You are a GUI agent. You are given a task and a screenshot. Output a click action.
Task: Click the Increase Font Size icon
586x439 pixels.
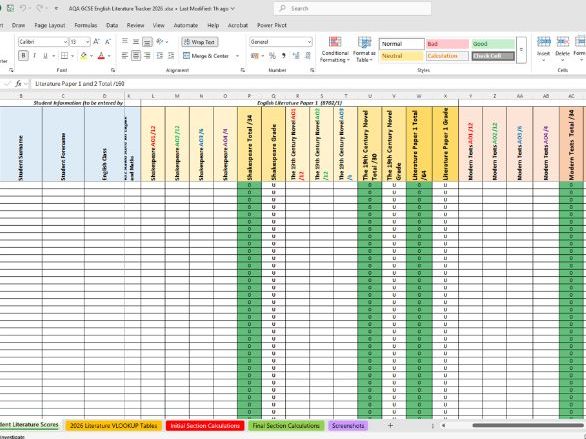[x=96, y=41]
